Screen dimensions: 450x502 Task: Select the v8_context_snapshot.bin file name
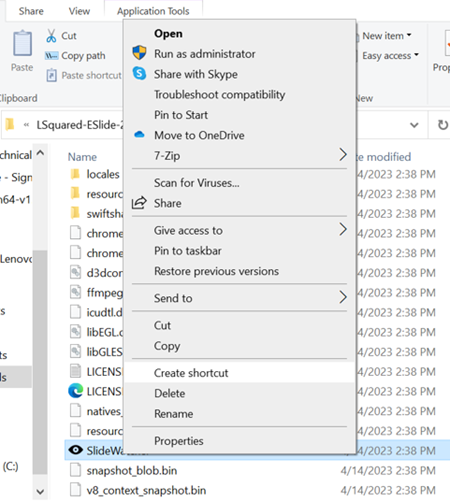pos(146,490)
